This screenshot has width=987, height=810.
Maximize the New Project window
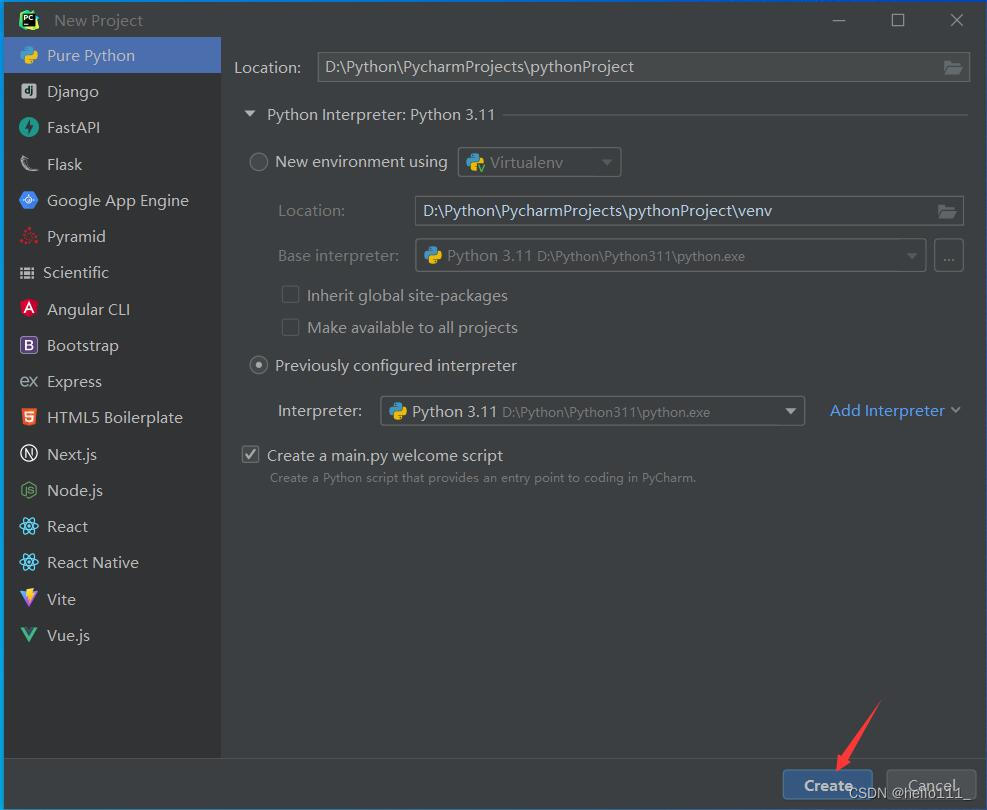[x=898, y=20]
